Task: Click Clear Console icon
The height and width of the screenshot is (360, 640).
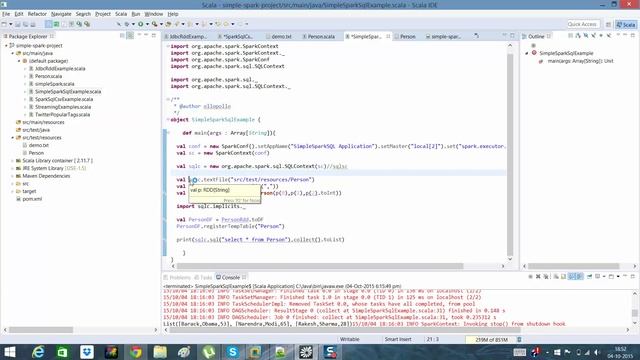Action: click(x=556, y=277)
